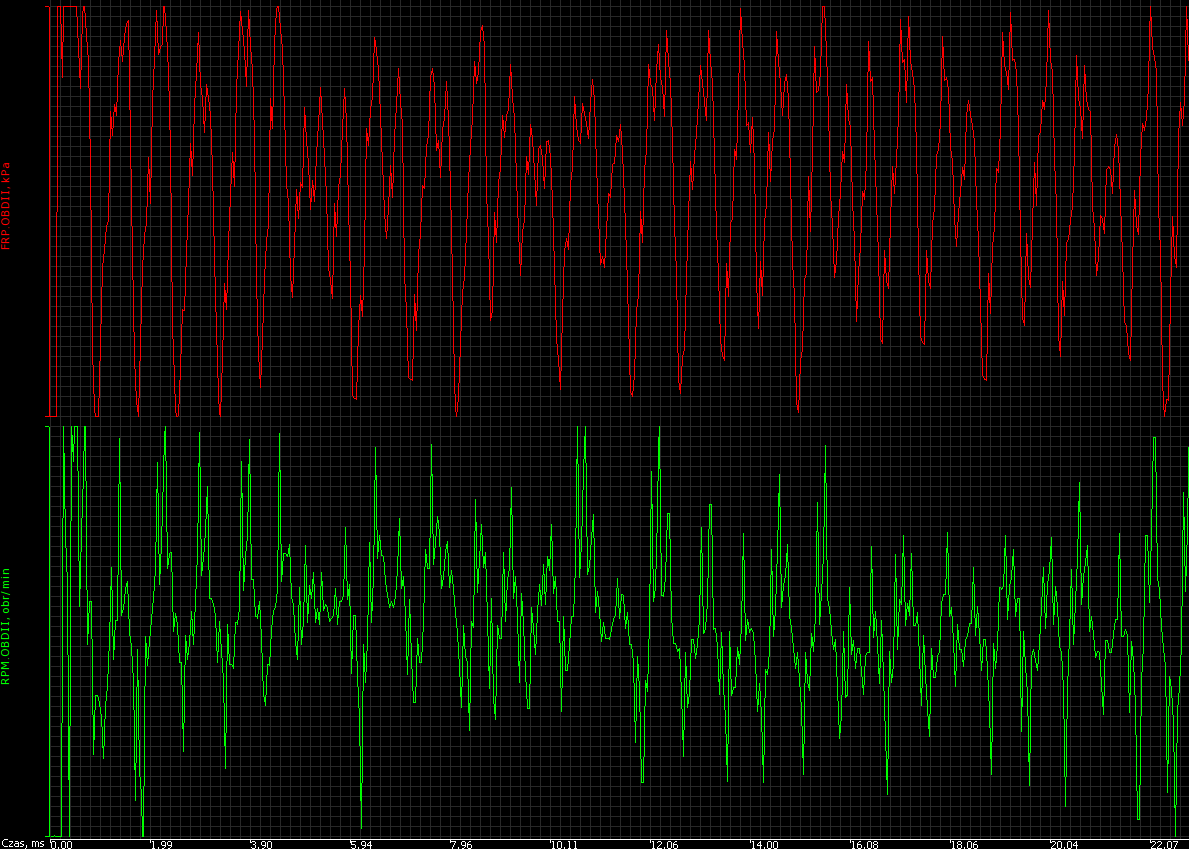The image size is (1189, 849).
Task: Click the green RPM peak above 12.06
Action: pos(659,429)
